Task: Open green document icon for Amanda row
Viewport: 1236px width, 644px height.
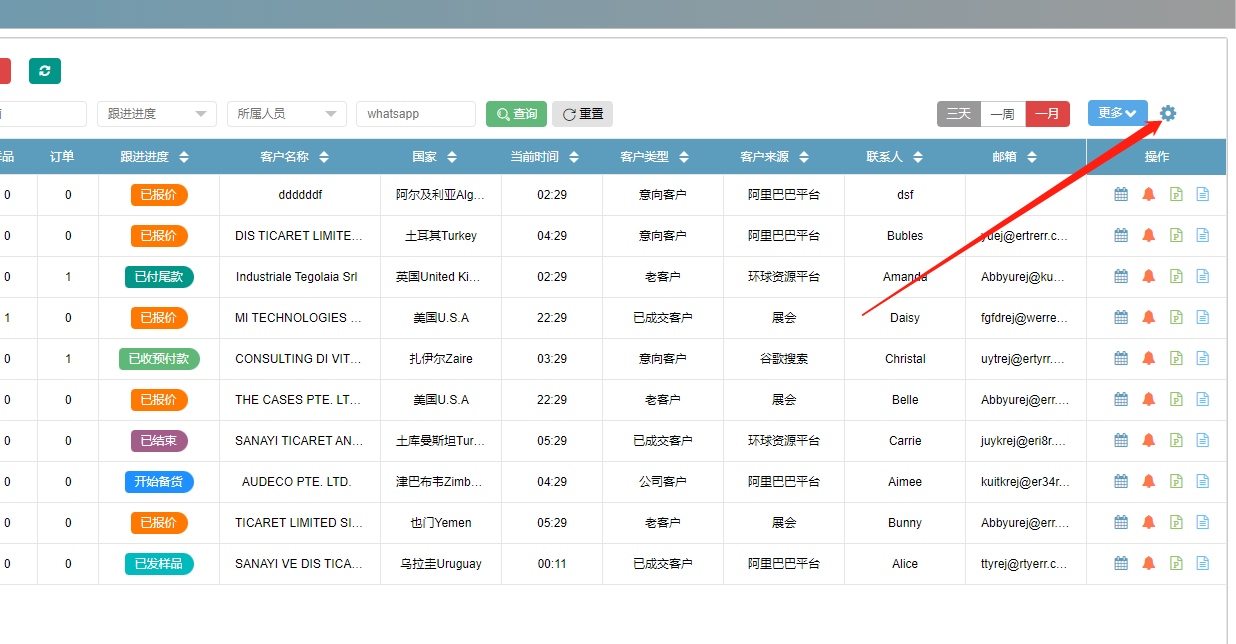Action: click(x=1176, y=277)
